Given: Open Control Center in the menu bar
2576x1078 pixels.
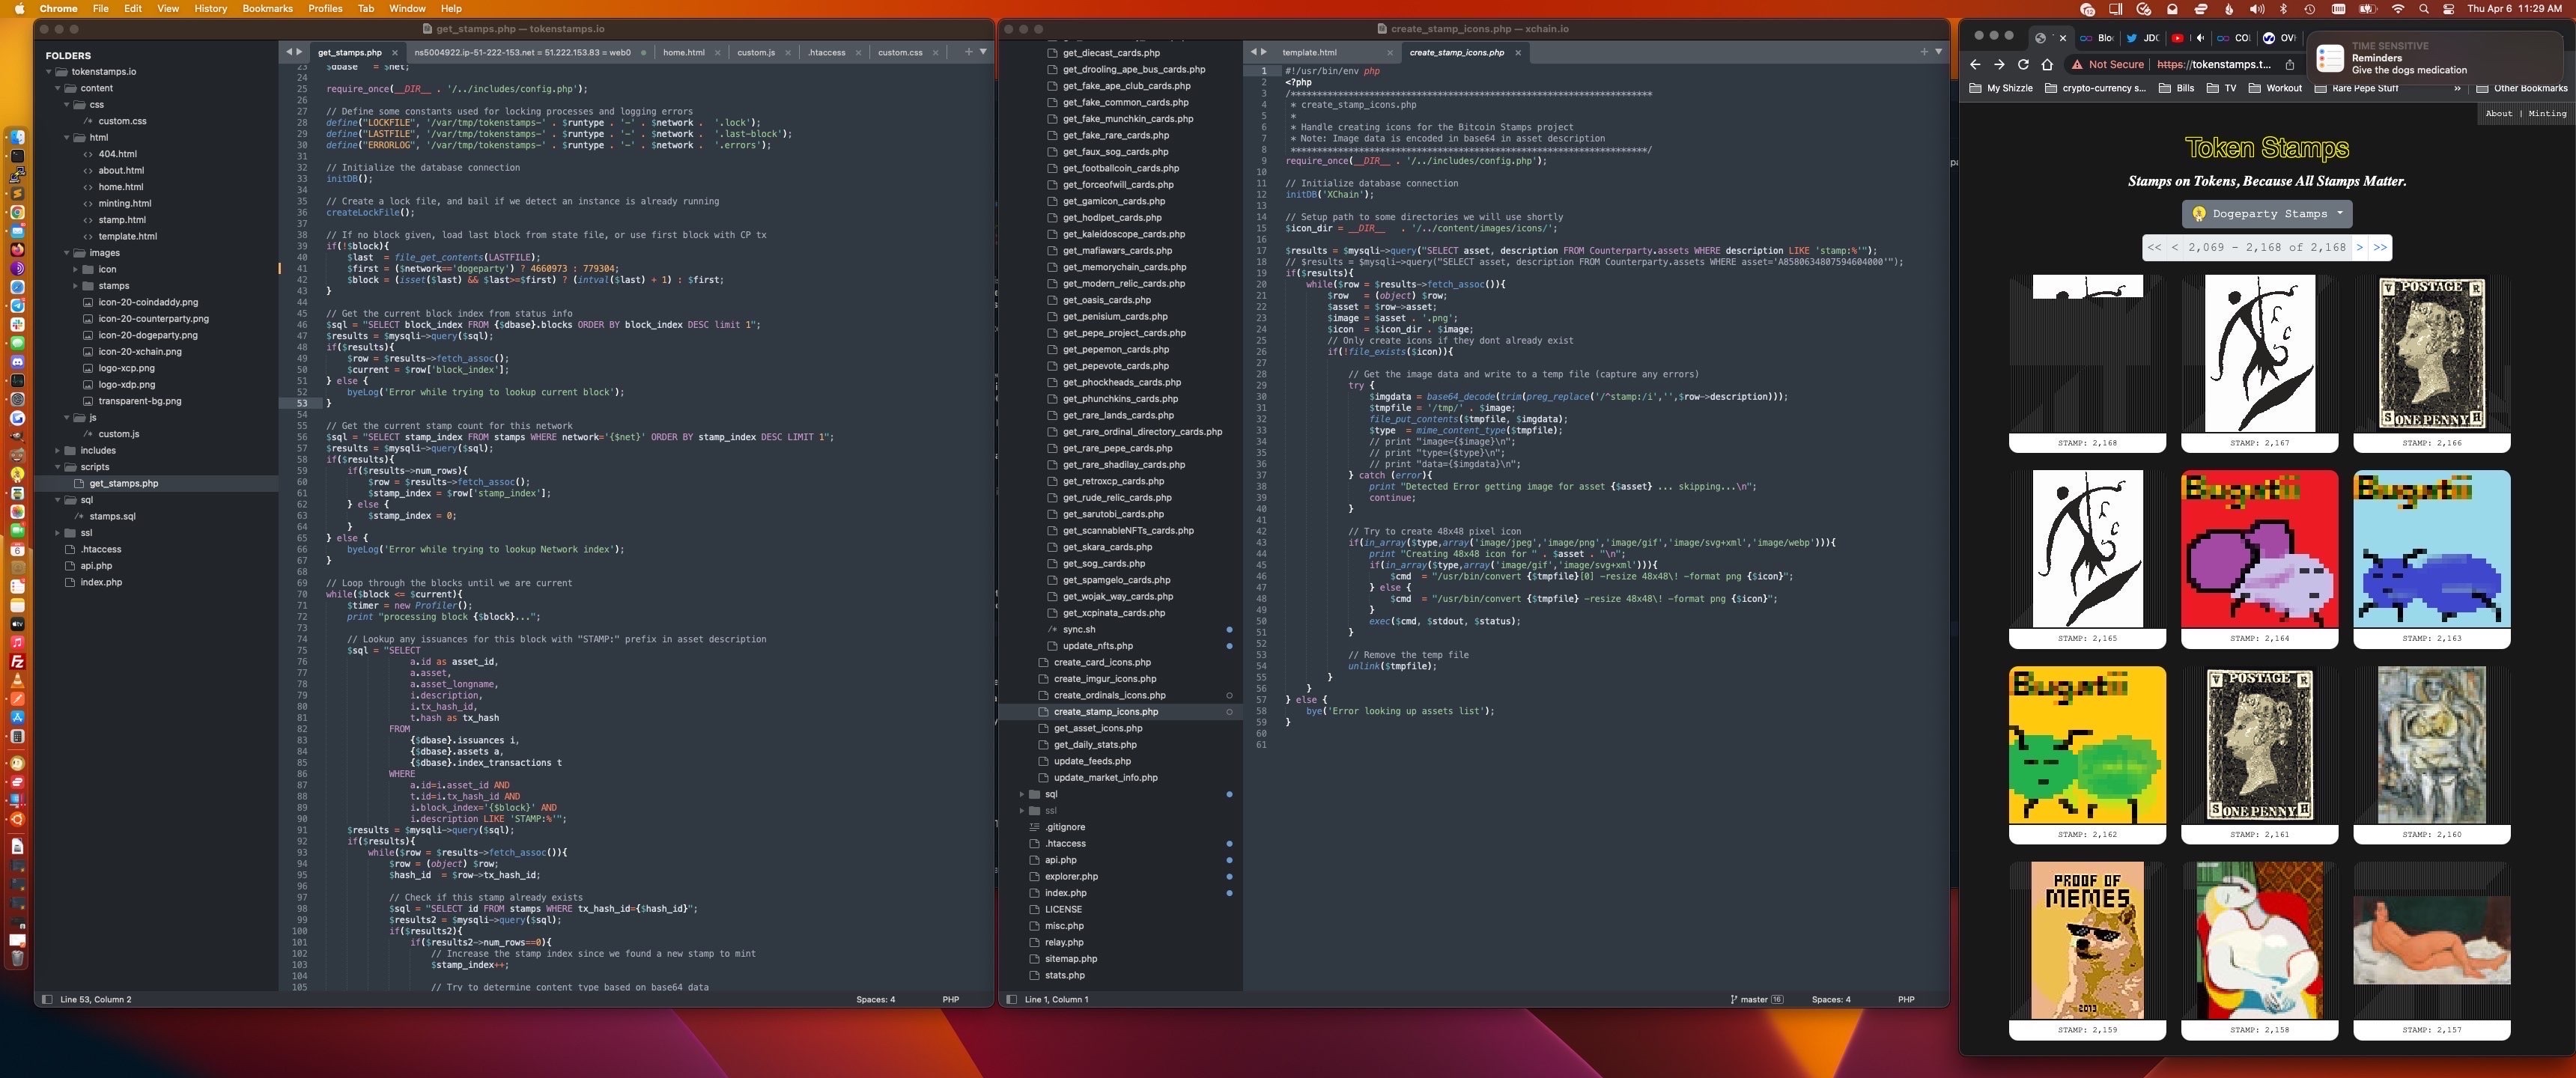Looking at the screenshot, I should pyautogui.click(x=2447, y=9).
